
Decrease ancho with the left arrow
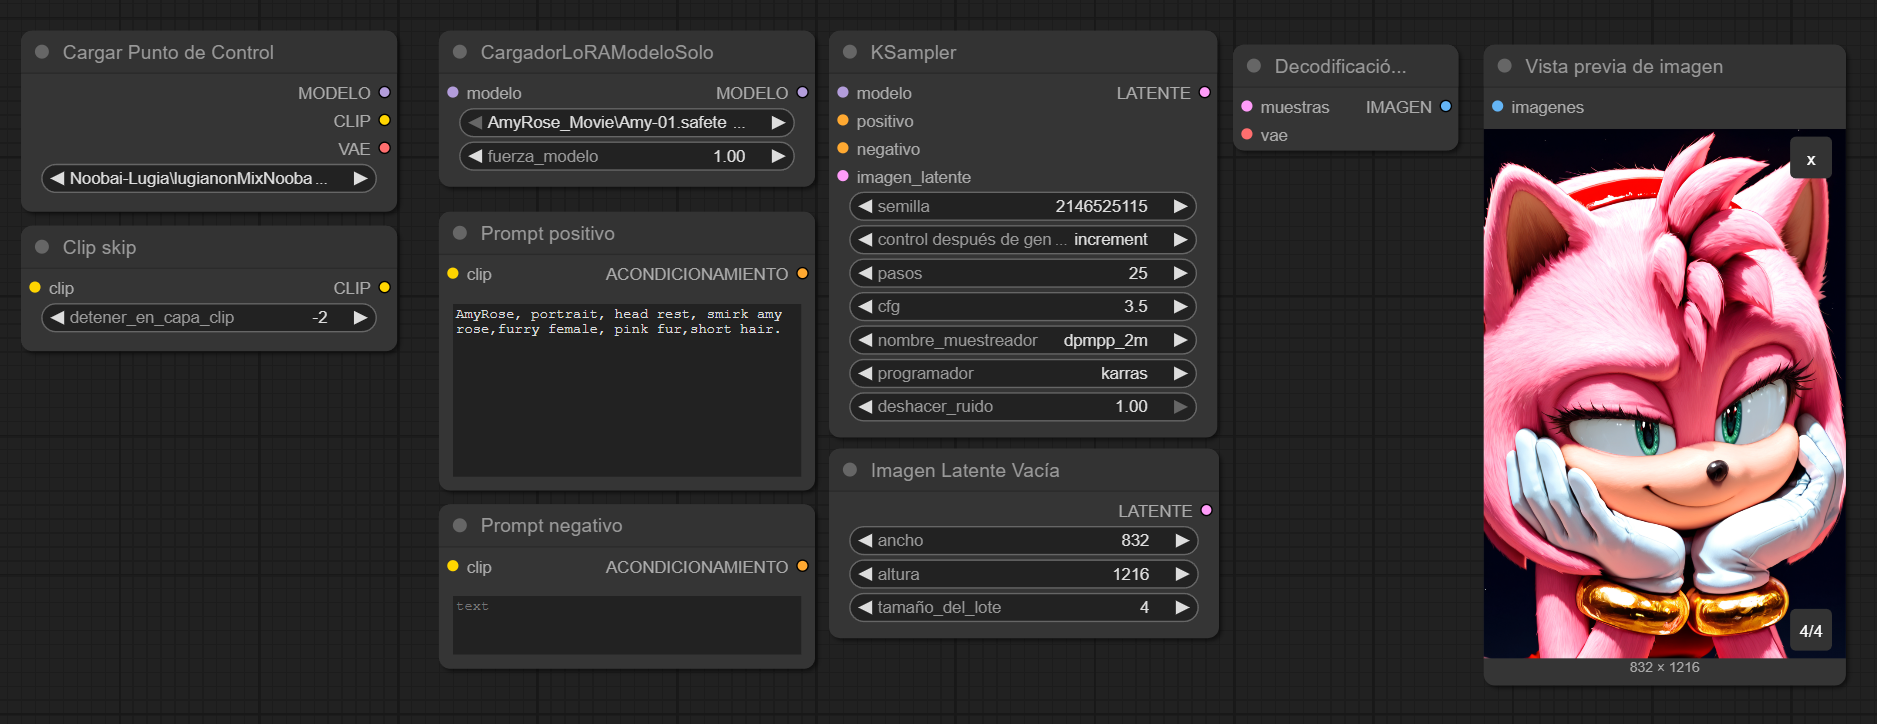(866, 540)
